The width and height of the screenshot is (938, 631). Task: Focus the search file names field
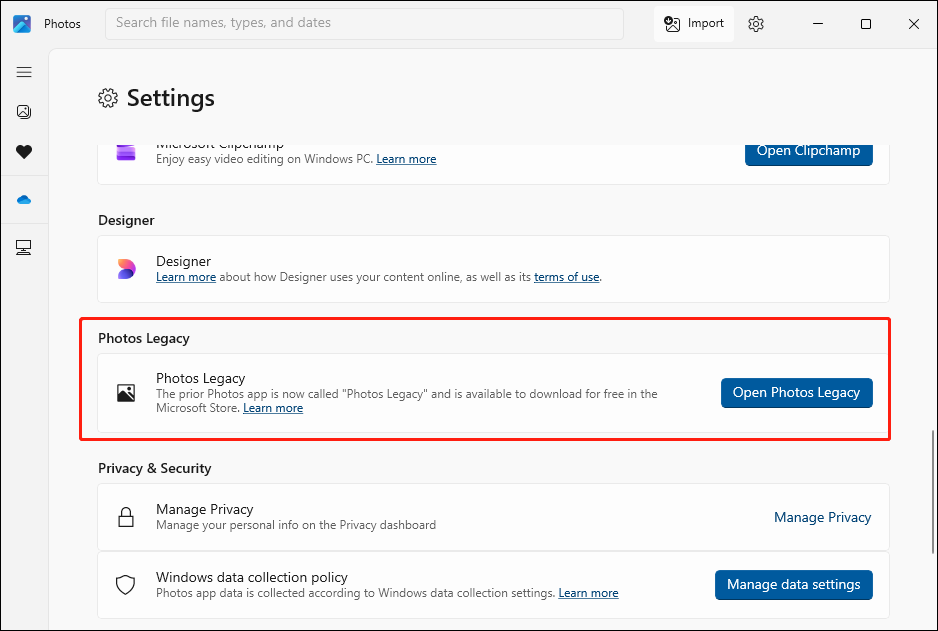click(x=364, y=23)
